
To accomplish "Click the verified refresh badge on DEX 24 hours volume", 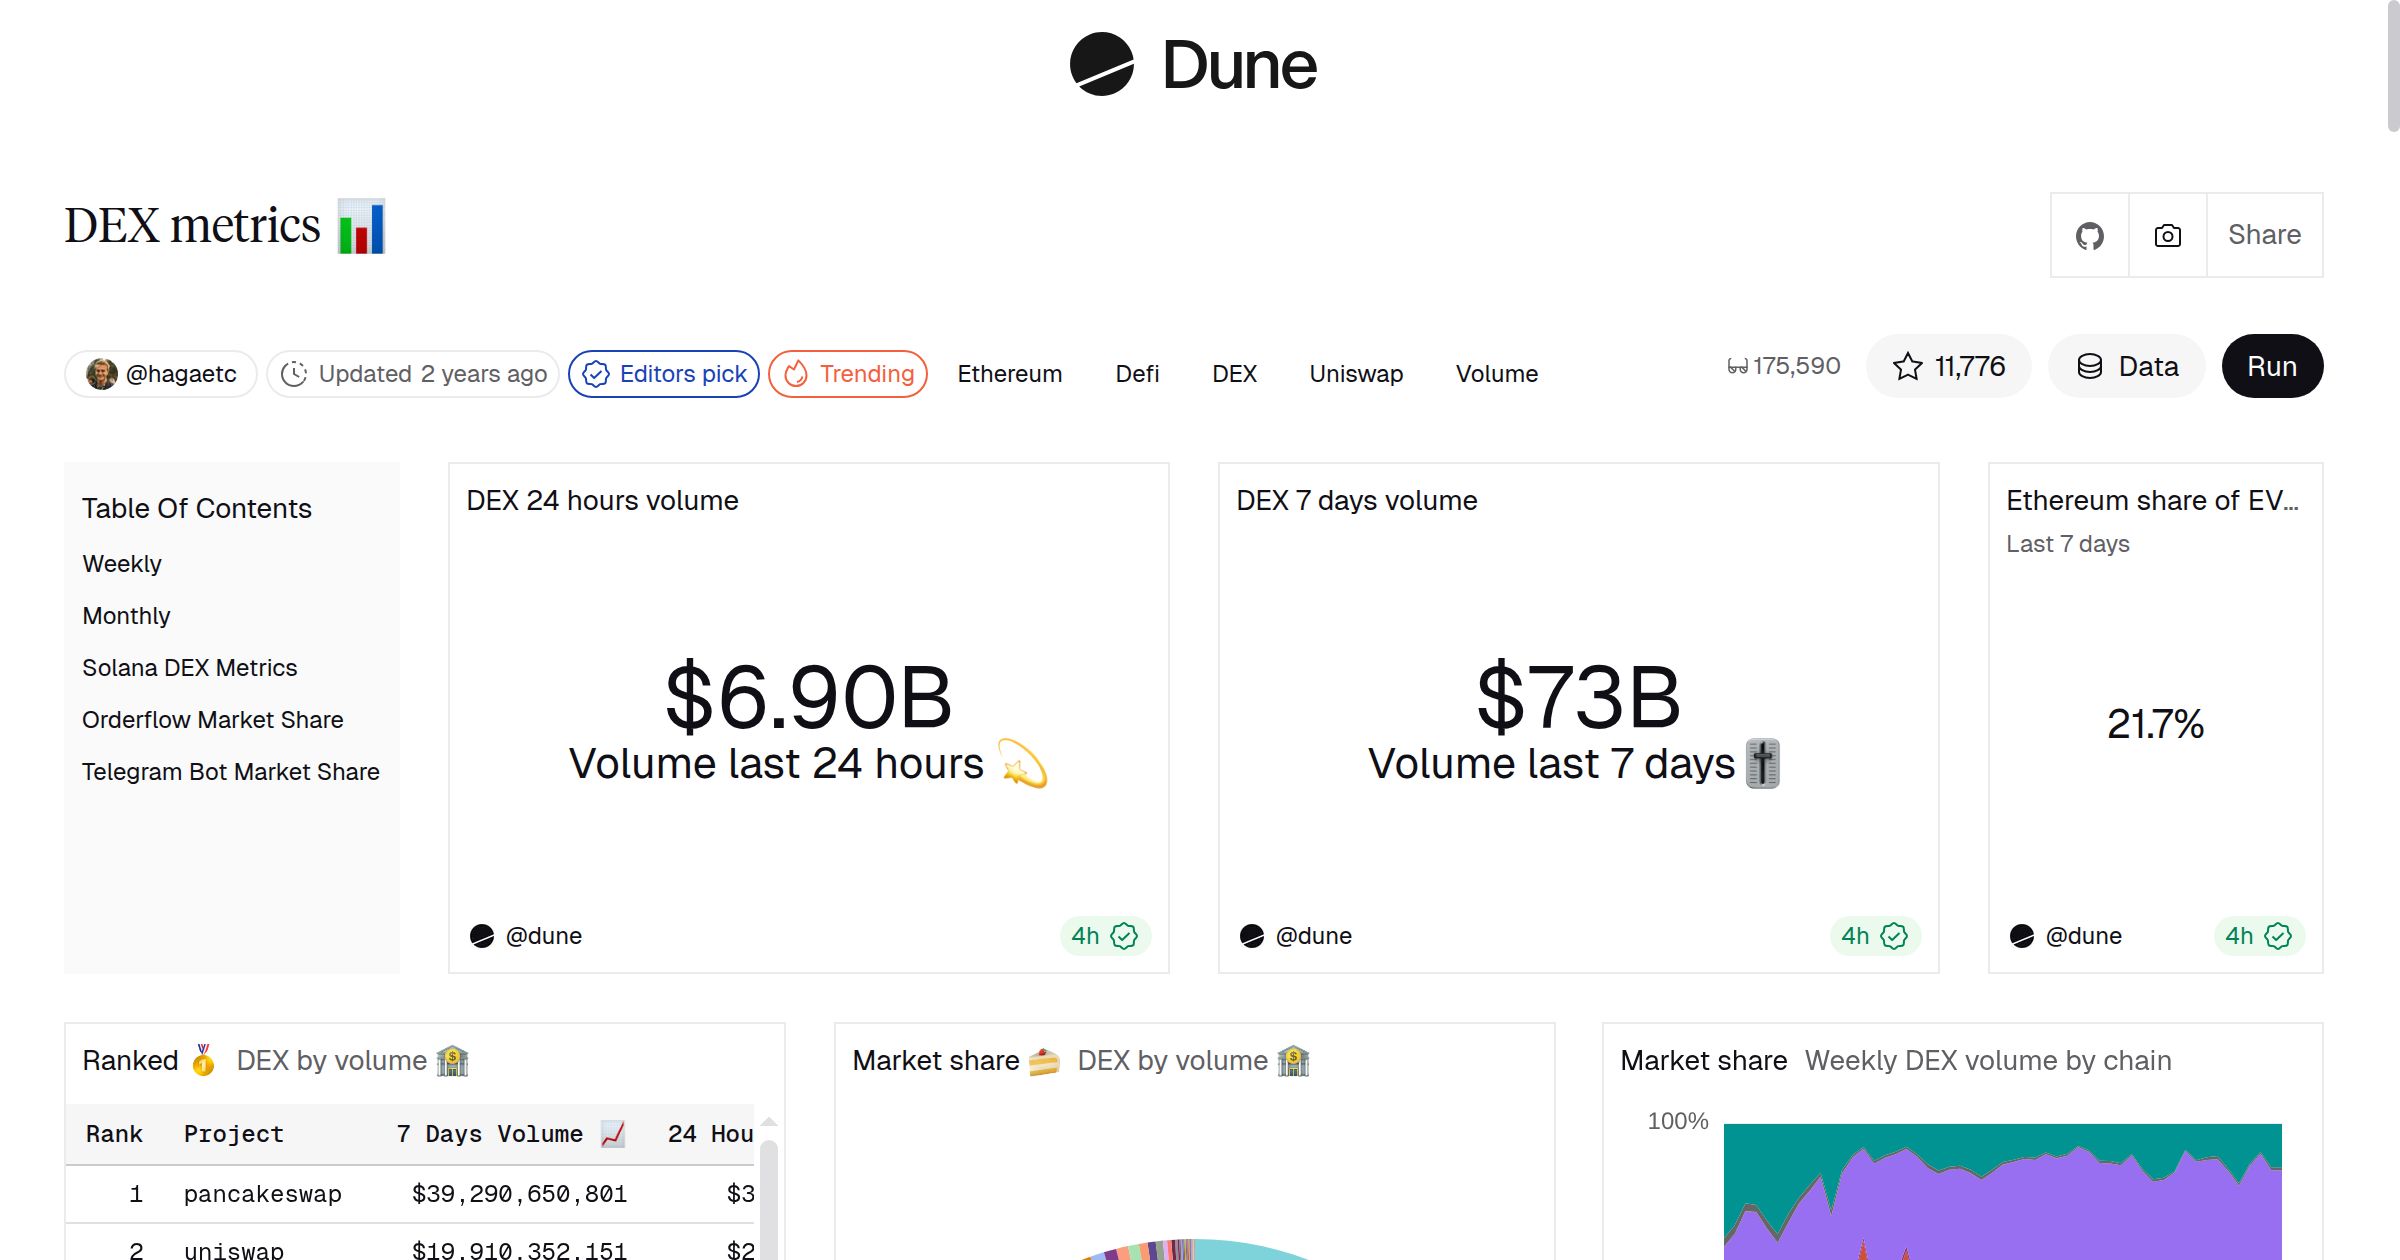I will tap(1124, 936).
